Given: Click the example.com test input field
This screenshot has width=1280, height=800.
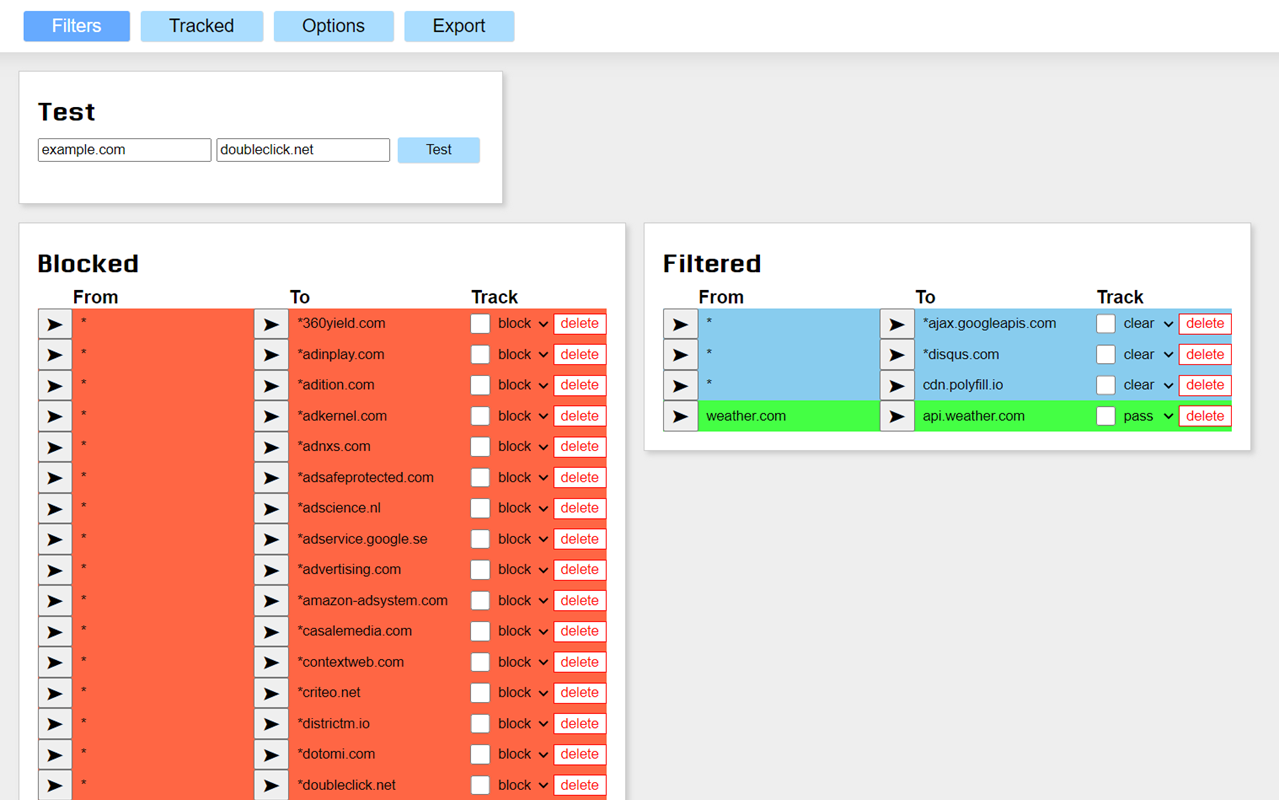Looking at the screenshot, I should [124, 150].
